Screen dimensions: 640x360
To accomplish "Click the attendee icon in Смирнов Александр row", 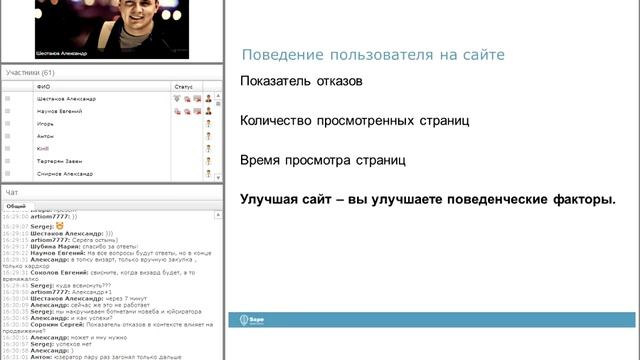I will point(209,173).
